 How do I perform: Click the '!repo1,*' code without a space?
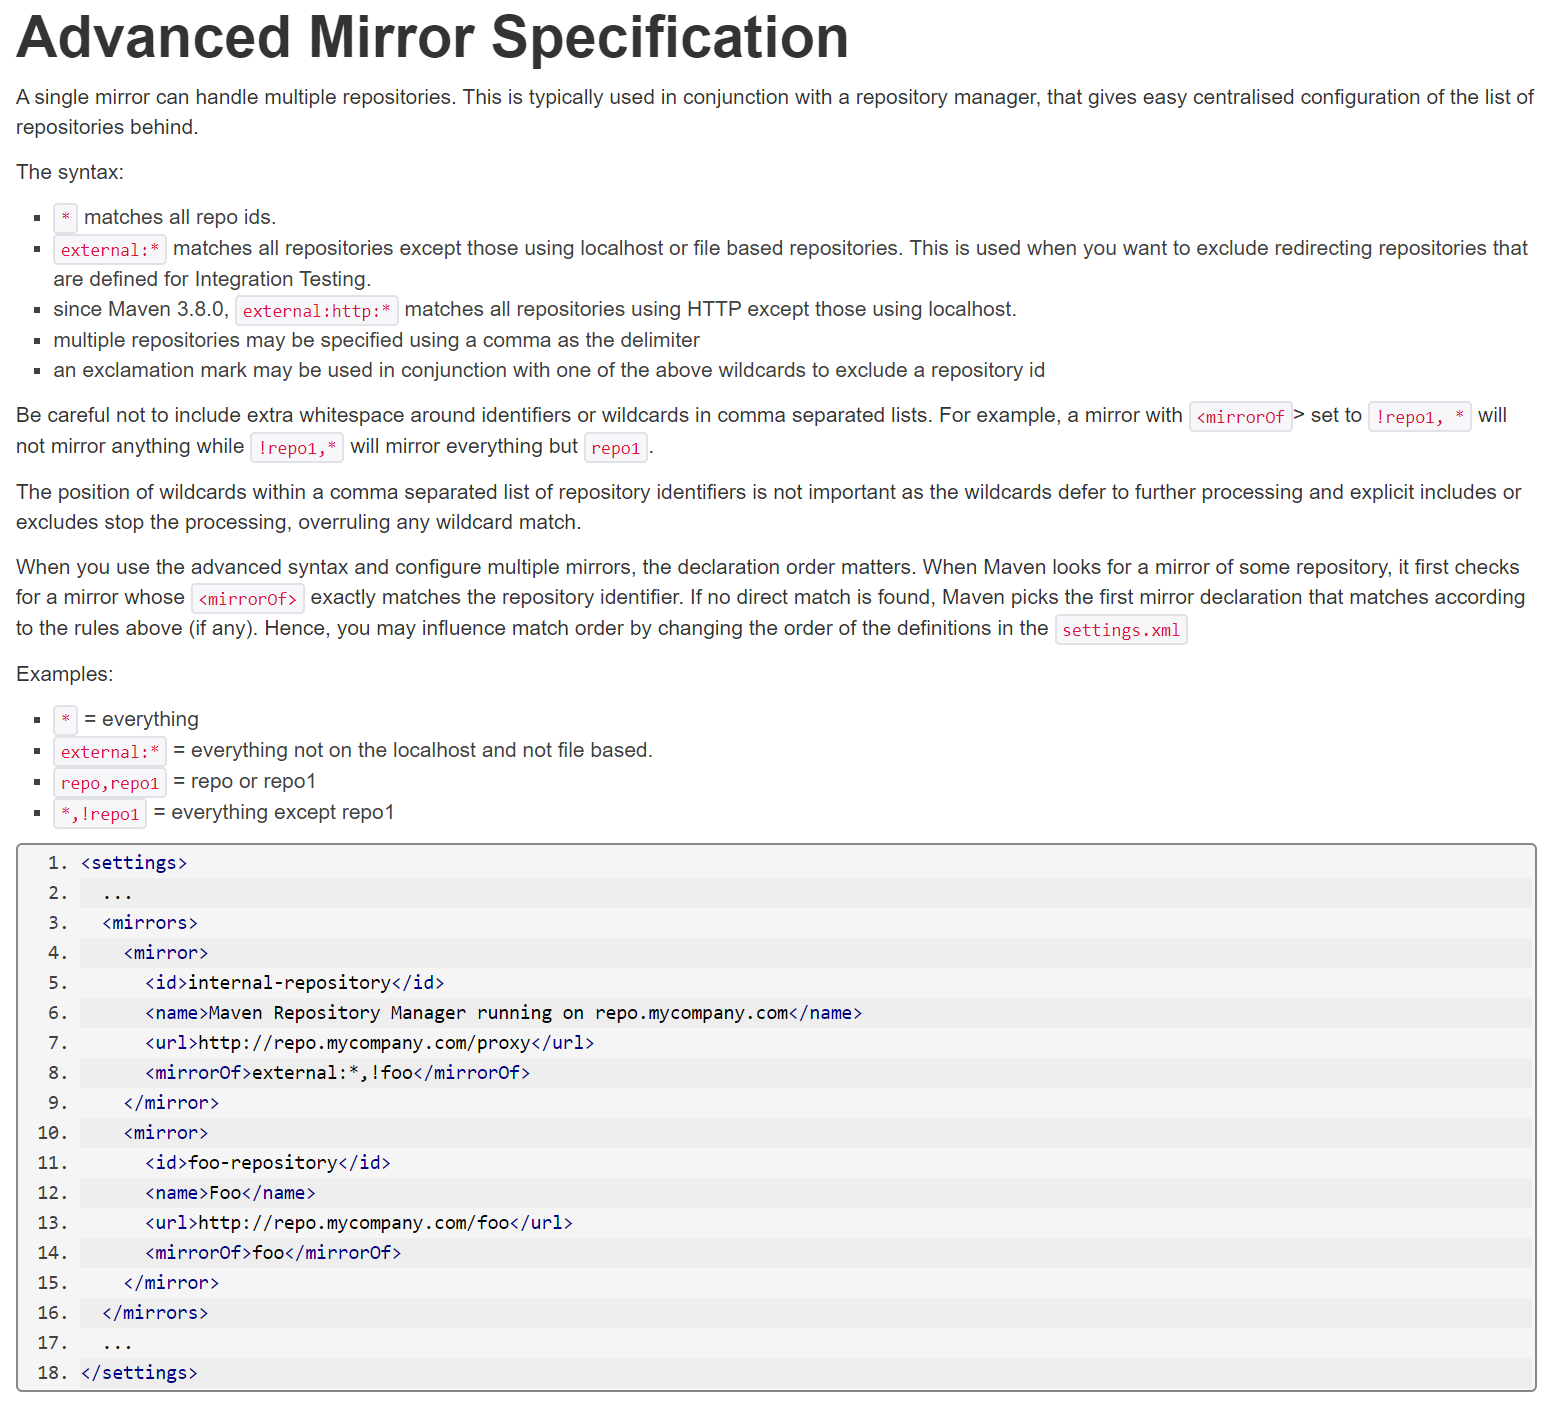(x=297, y=447)
